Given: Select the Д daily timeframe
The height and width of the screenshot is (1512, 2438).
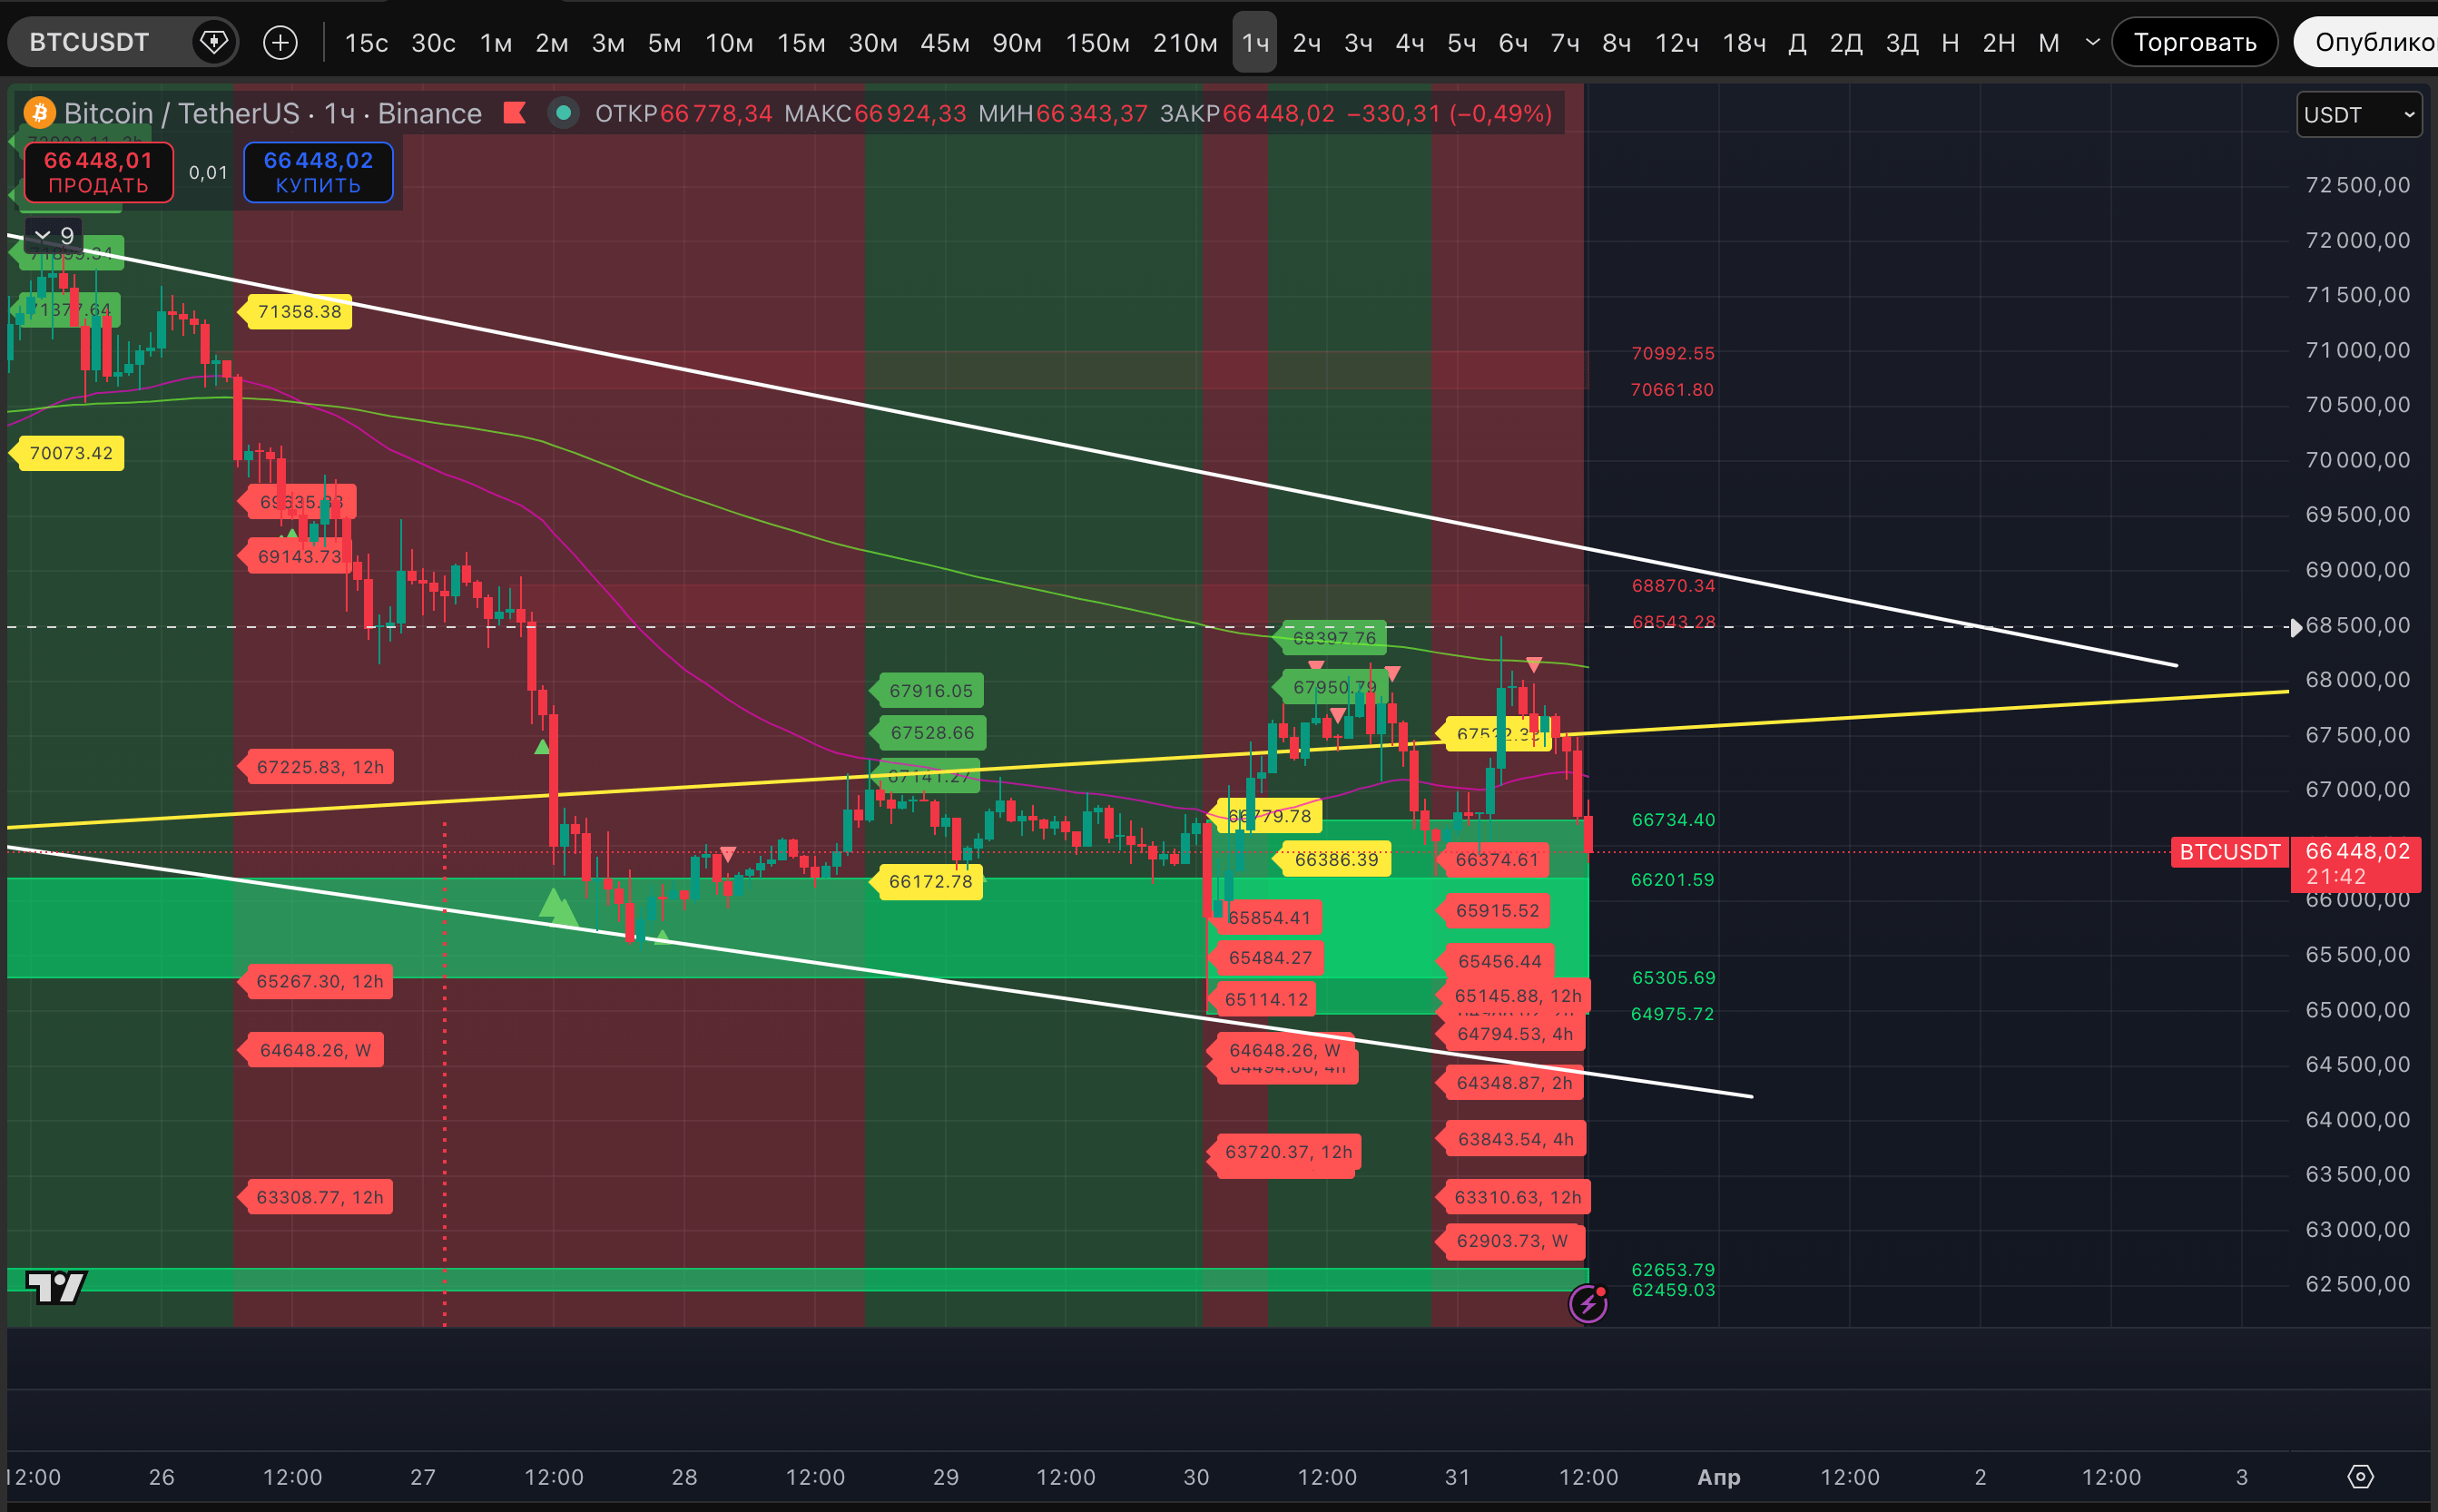Looking at the screenshot, I should (x=1796, y=42).
